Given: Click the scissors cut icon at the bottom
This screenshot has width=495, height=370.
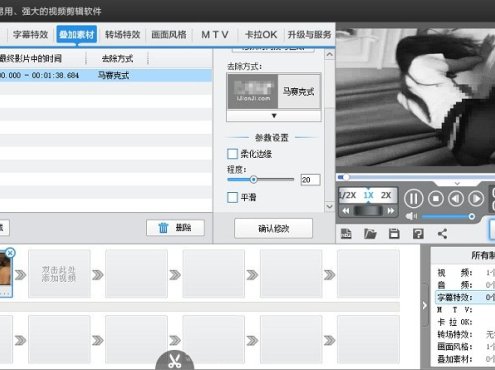Looking at the screenshot, I should (175, 361).
